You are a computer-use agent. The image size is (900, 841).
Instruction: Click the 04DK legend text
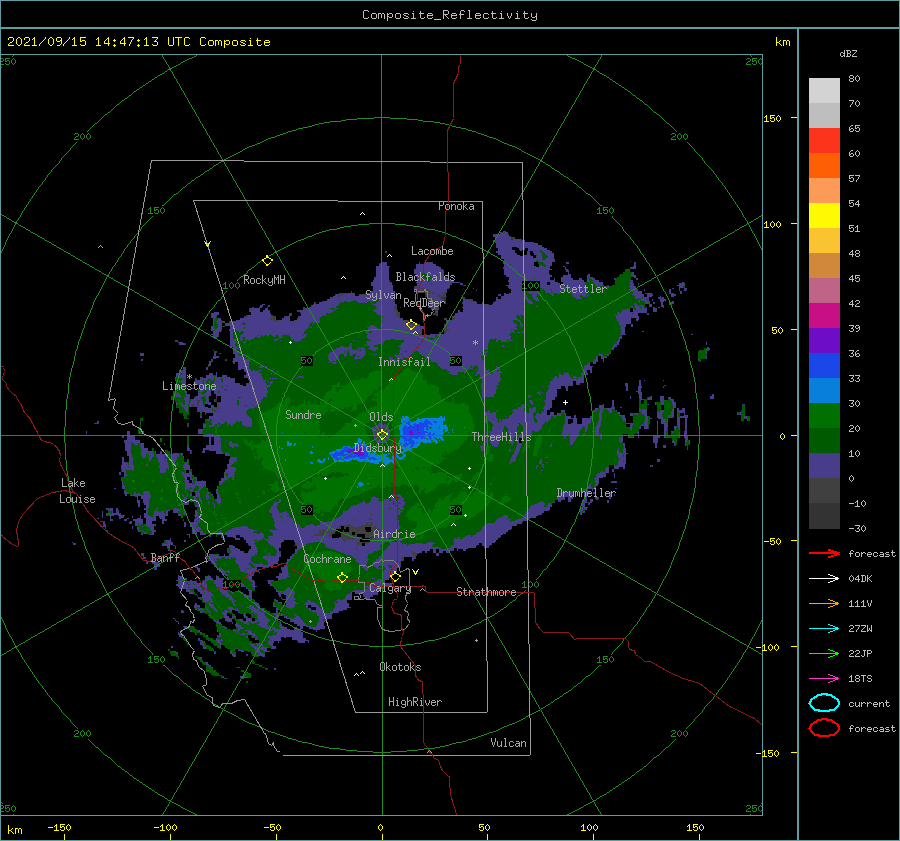(x=860, y=579)
